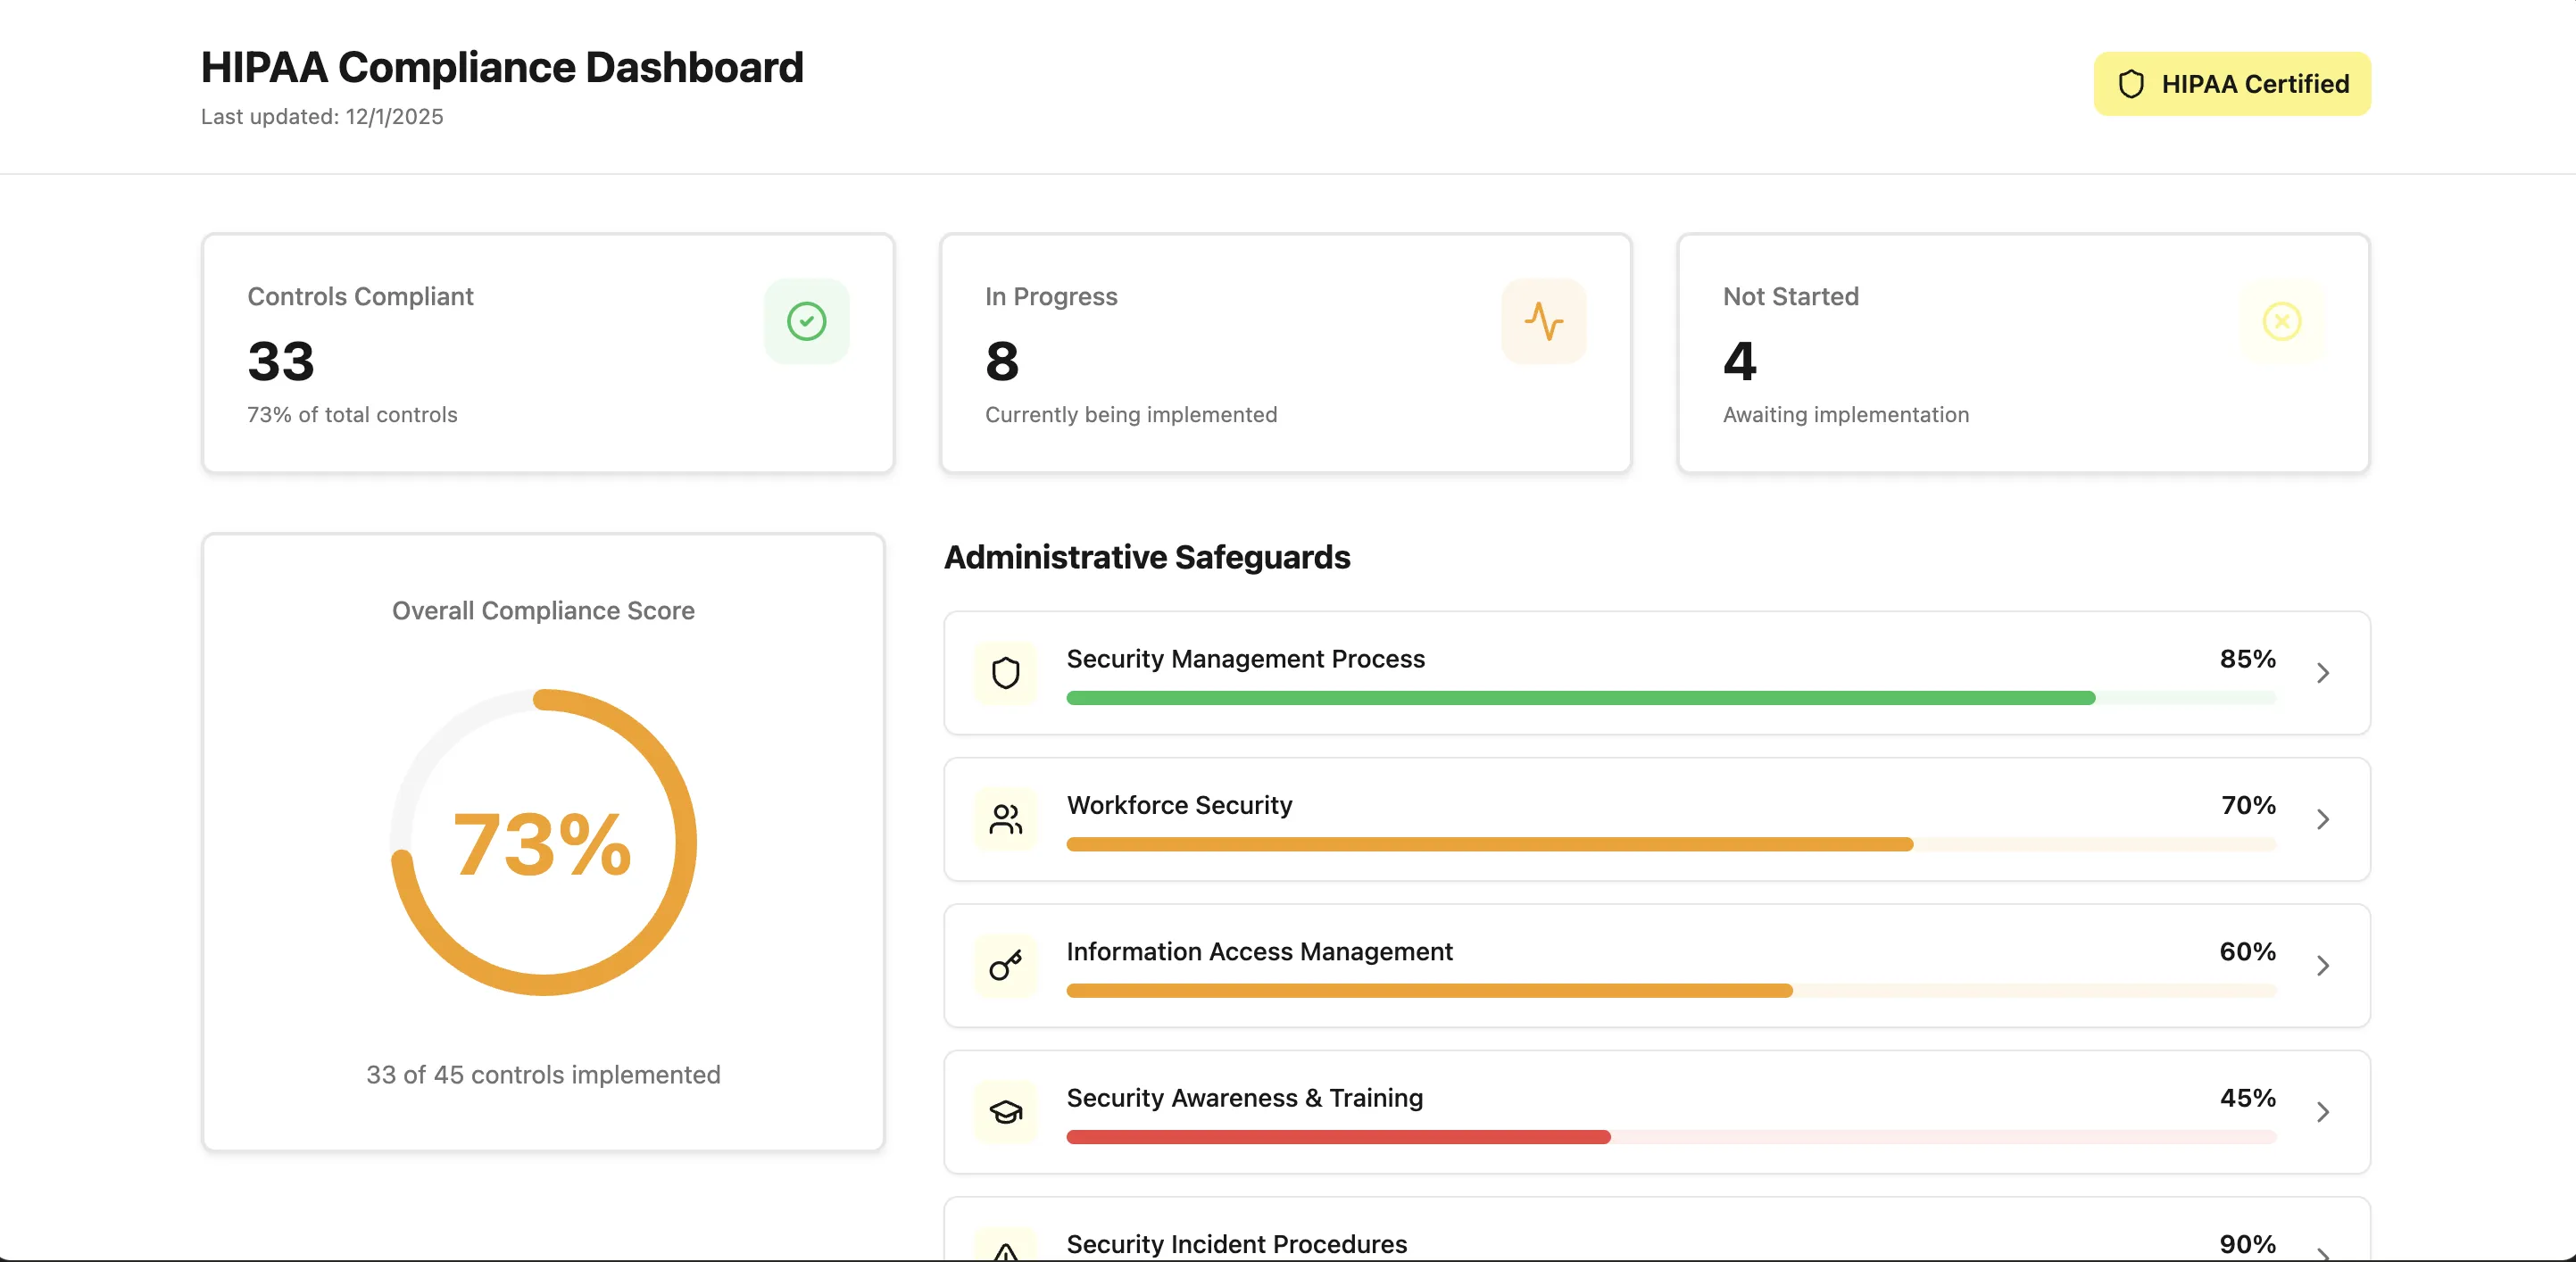The width and height of the screenshot is (2576, 1262).
Task: Click the Controls Compliant summary card
Action: [548, 354]
